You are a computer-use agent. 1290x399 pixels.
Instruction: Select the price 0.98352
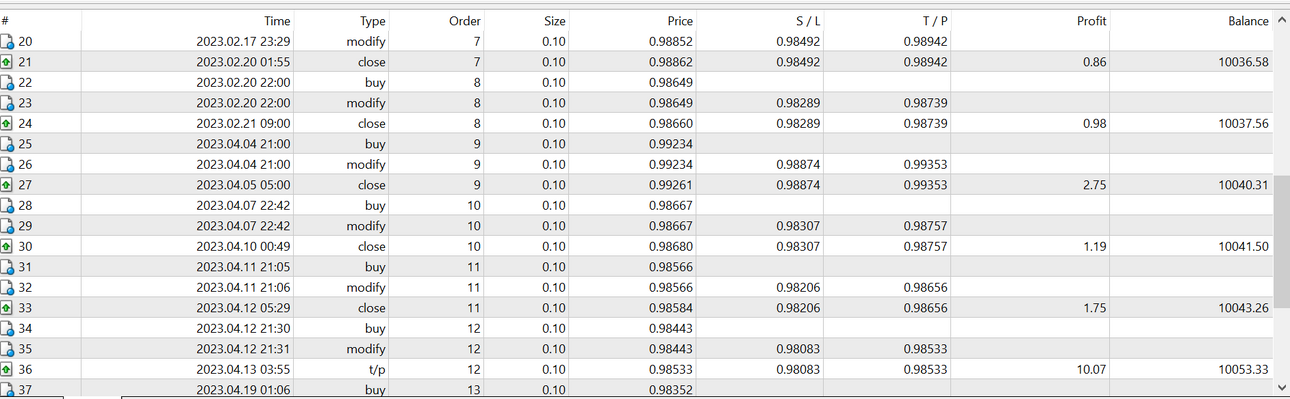tap(670, 390)
